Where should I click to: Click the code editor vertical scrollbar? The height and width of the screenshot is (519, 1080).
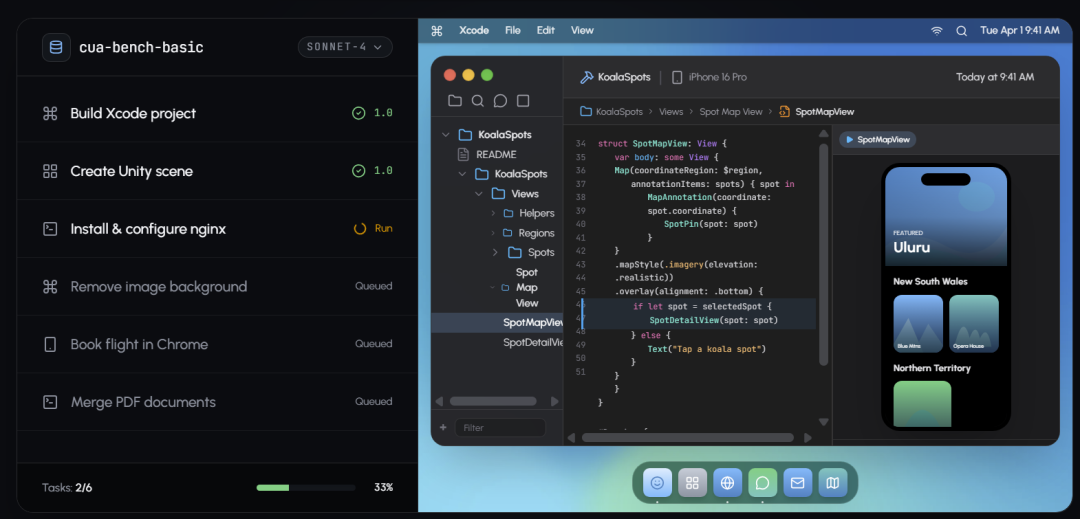point(823,255)
